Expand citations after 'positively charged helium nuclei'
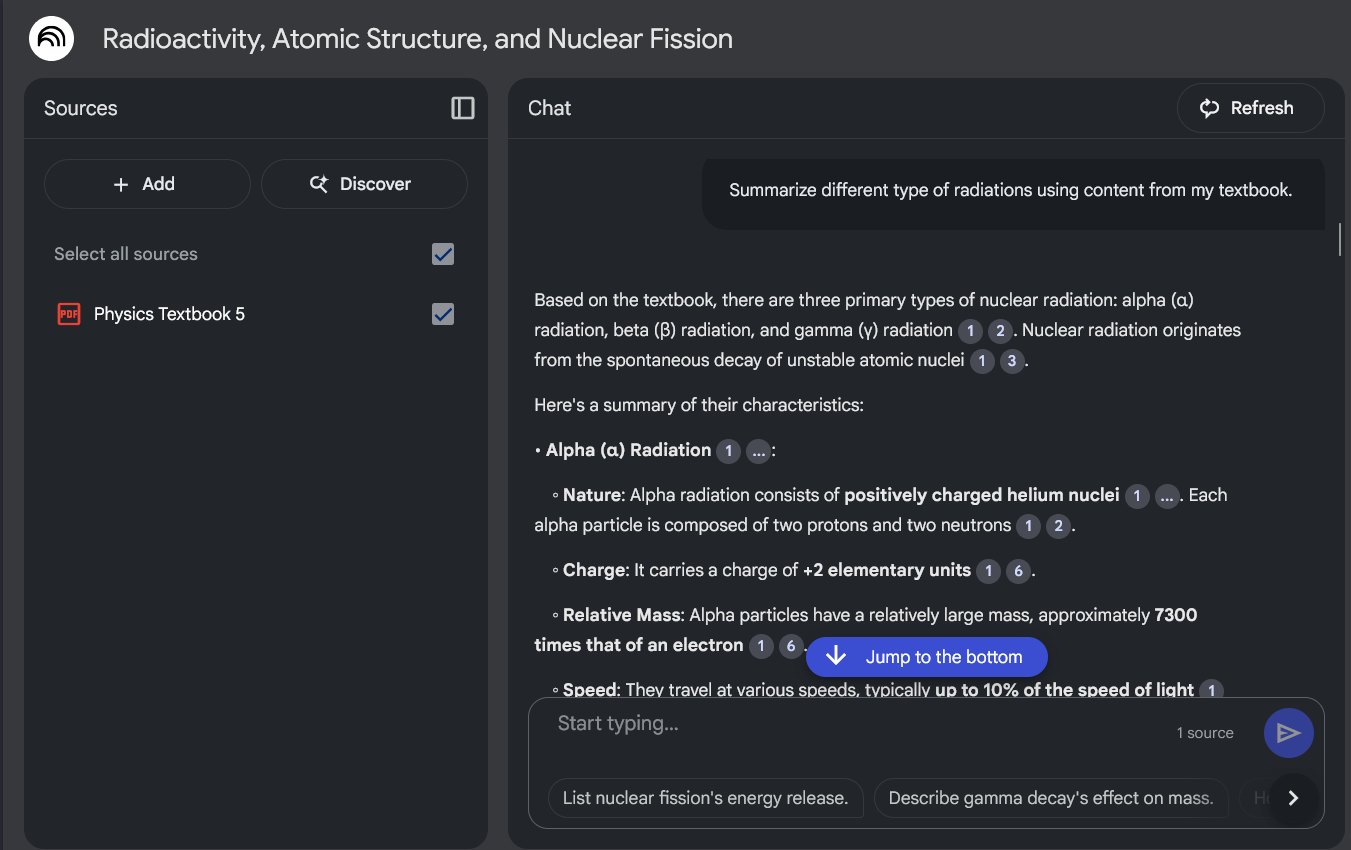 pyautogui.click(x=1166, y=496)
